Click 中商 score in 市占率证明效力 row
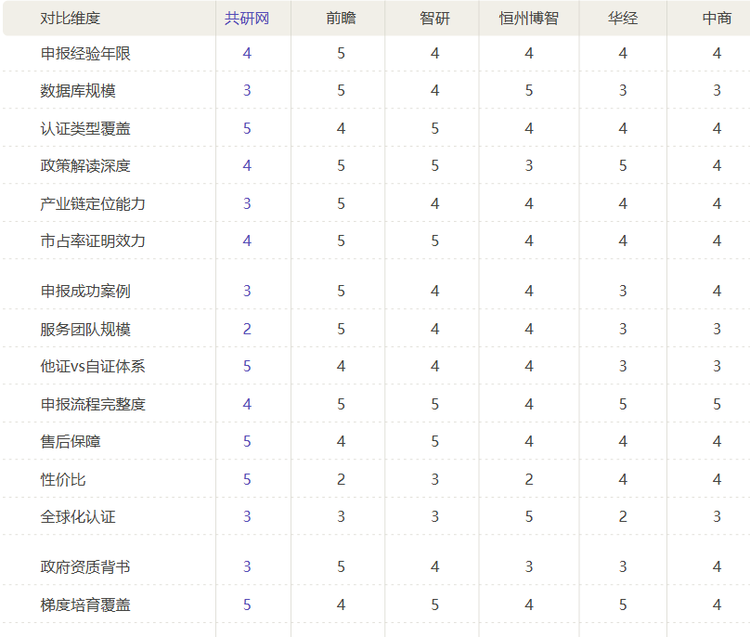The image size is (750, 637). tap(717, 241)
